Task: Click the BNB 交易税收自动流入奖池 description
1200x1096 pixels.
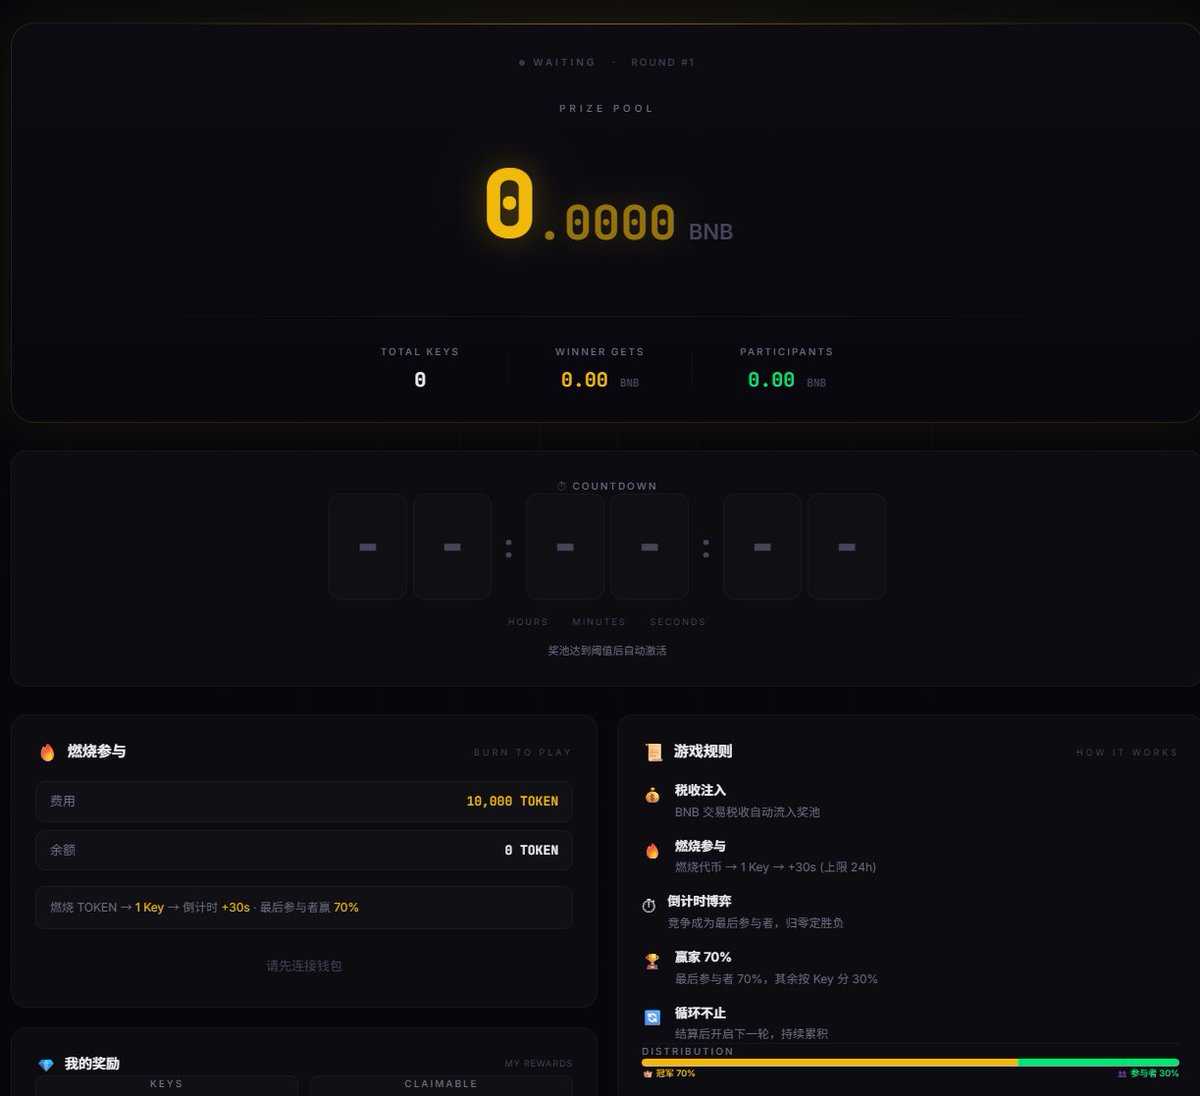Action: pos(747,812)
